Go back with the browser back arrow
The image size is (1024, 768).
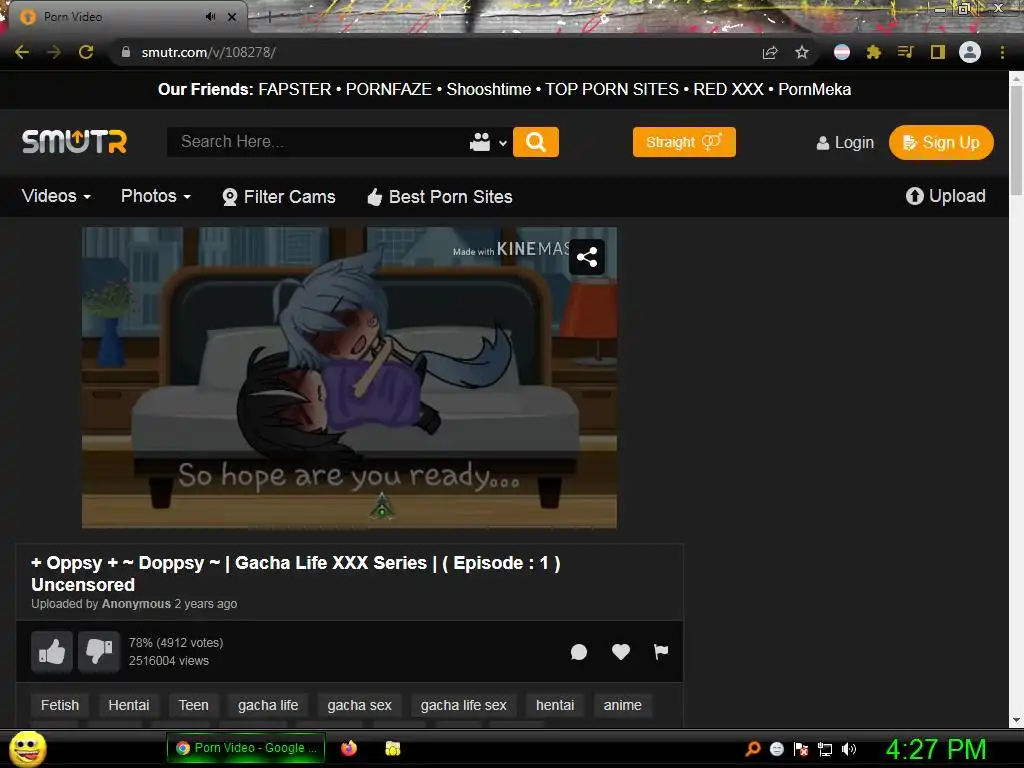coord(22,52)
